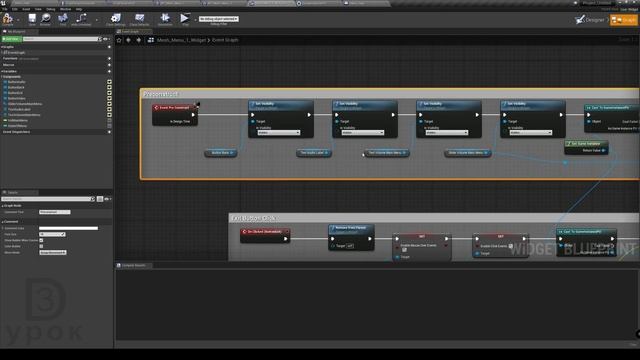Bookmark graph location with star icon
This screenshot has height=360, width=640.
119,40
